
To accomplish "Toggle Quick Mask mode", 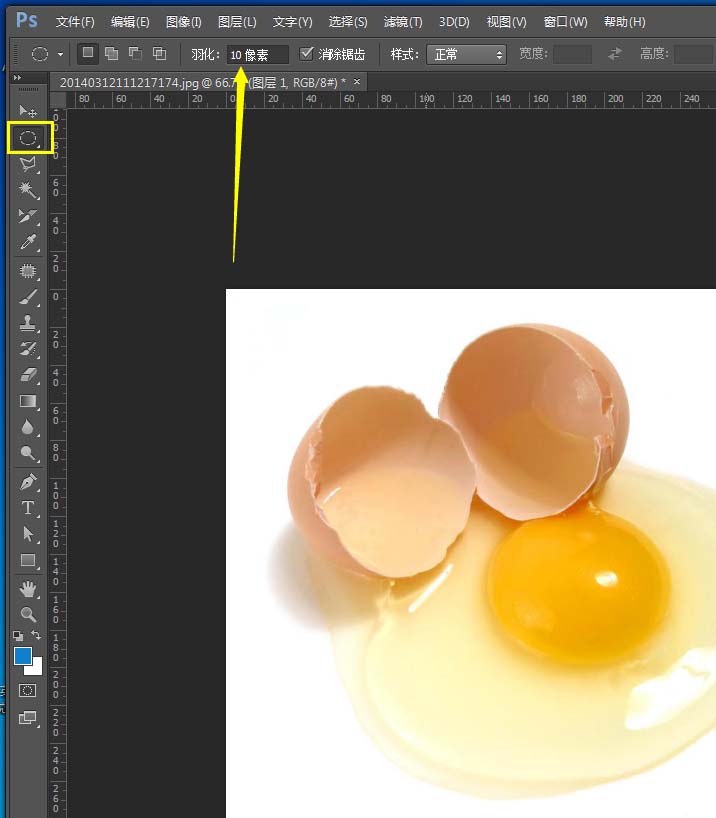I will coord(27,690).
